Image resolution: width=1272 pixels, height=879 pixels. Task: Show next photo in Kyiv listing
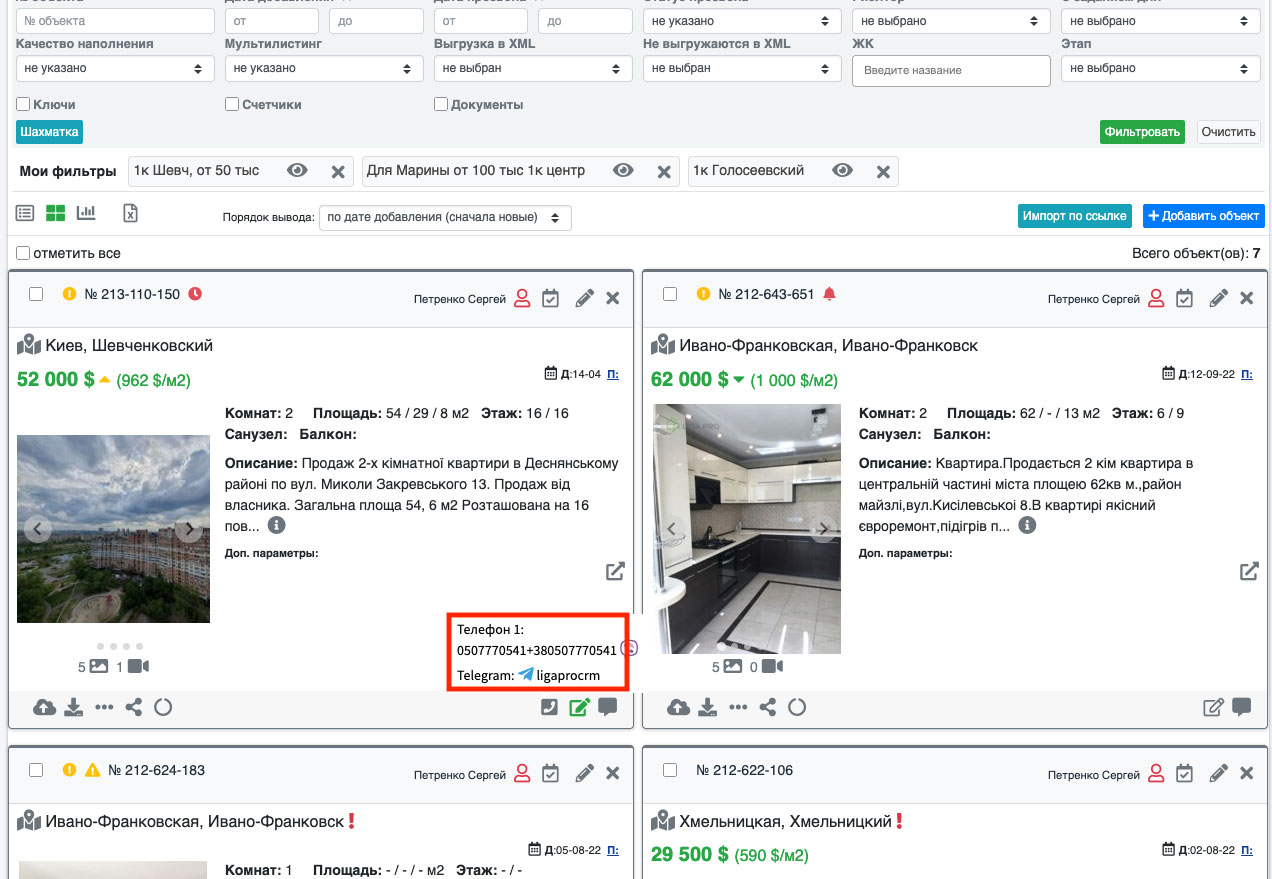pos(189,530)
